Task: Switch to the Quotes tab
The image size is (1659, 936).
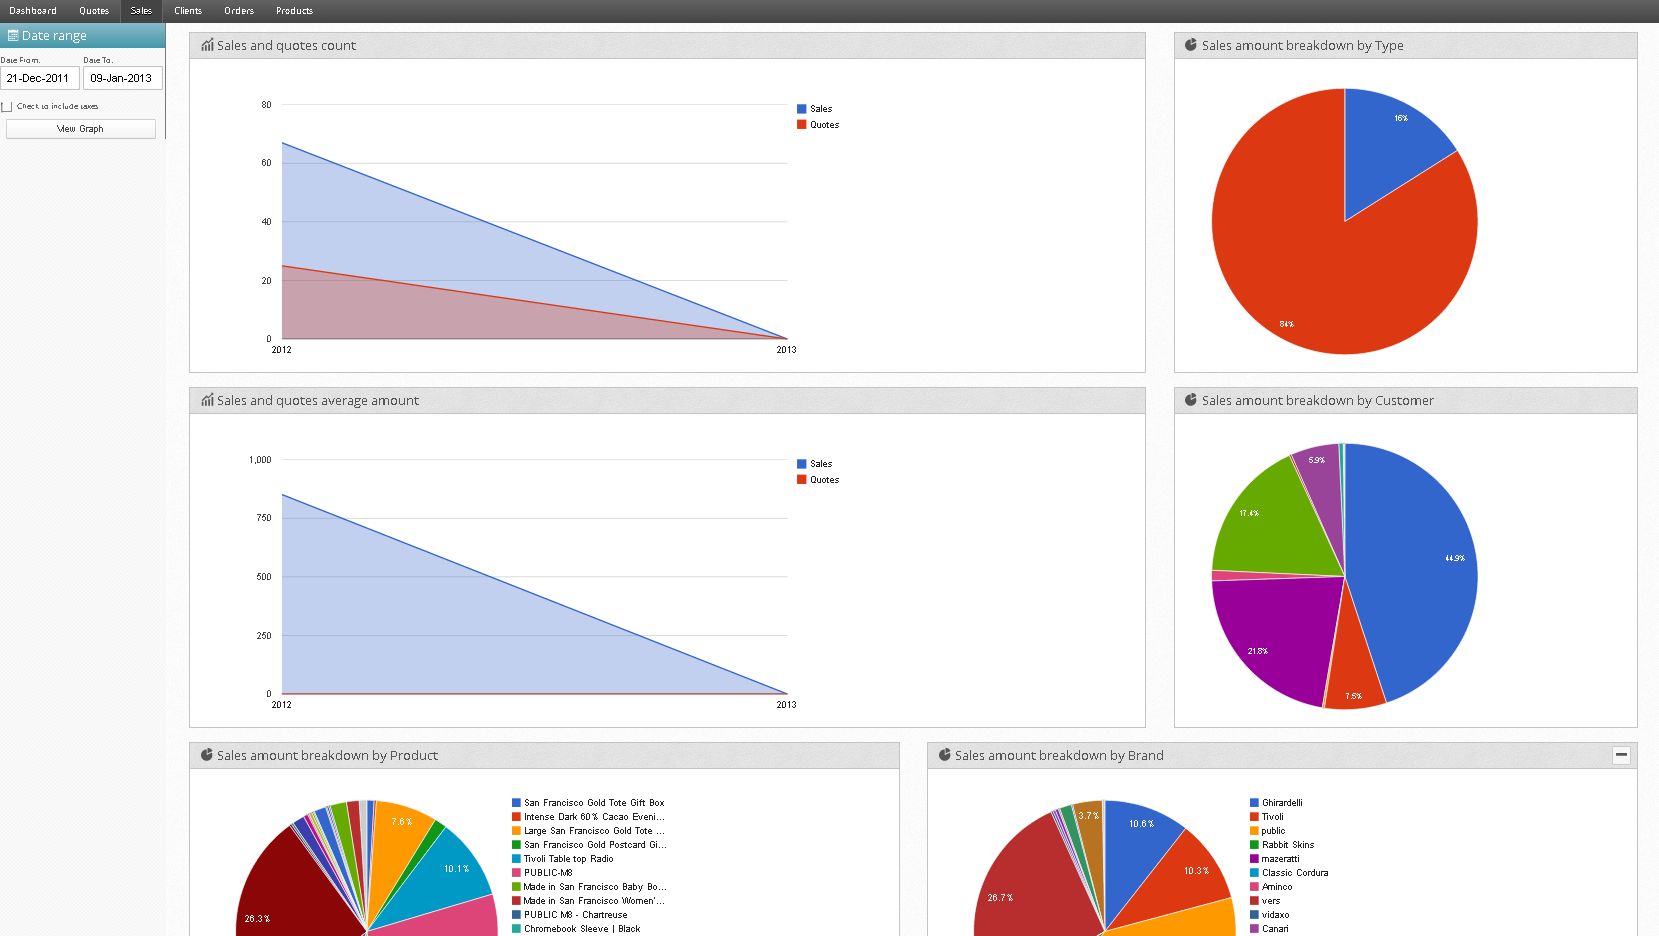Action: pos(94,11)
